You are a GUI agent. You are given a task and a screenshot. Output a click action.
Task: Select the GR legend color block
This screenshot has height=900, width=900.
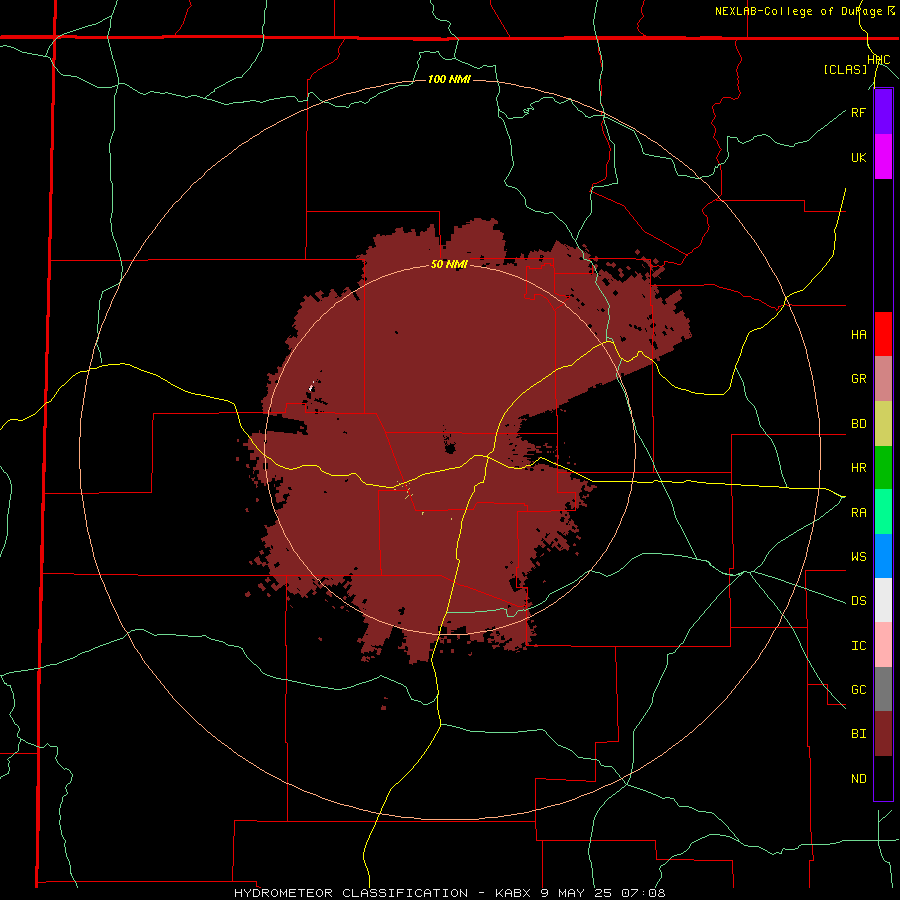tap(883, 379)
